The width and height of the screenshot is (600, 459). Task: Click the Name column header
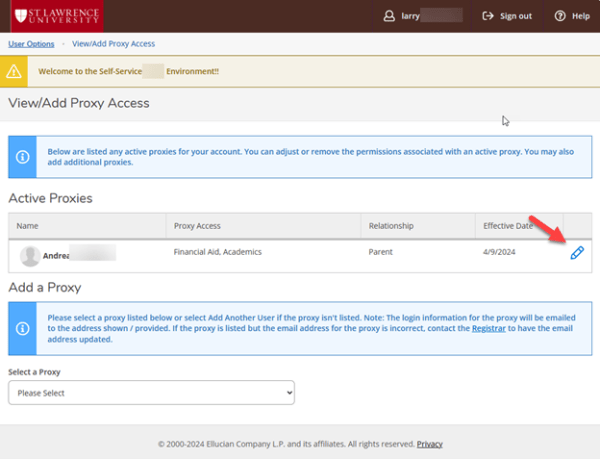(x=27, y=226)
